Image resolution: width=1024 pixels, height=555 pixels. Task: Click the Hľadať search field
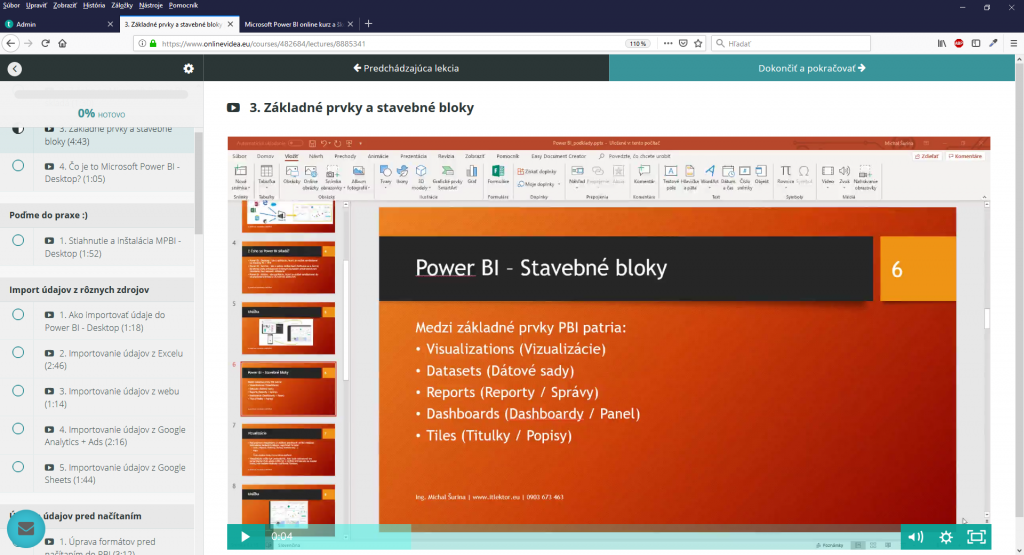click(x=791, y=44)
